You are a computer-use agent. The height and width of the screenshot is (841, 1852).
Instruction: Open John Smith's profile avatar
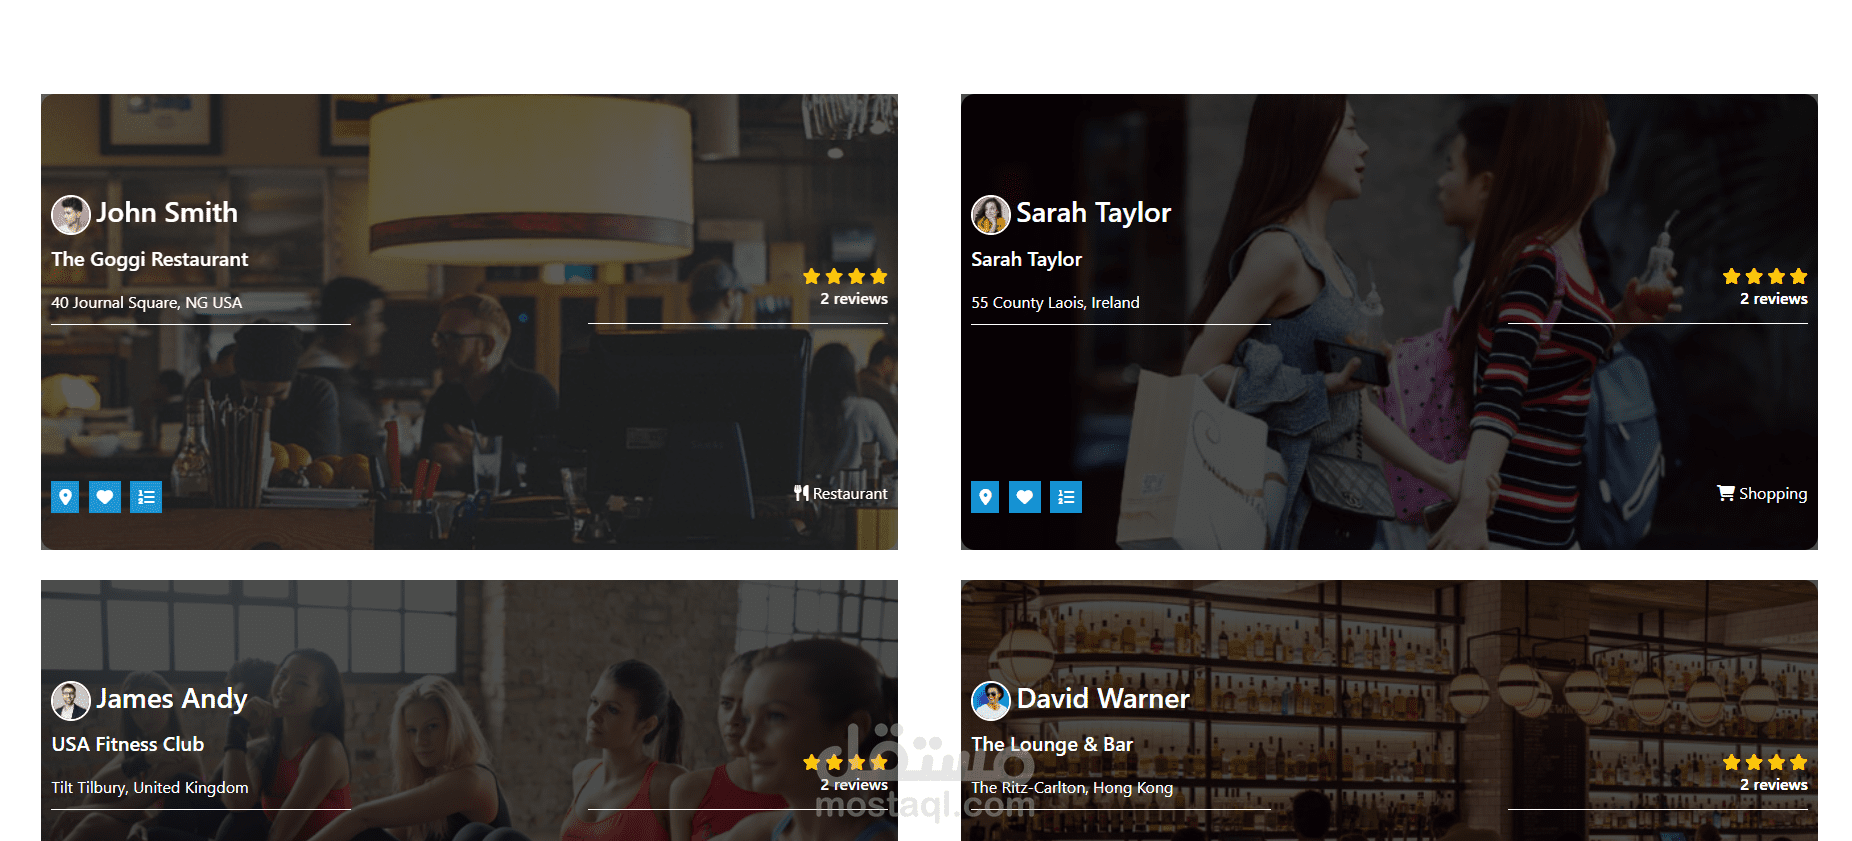71,214
